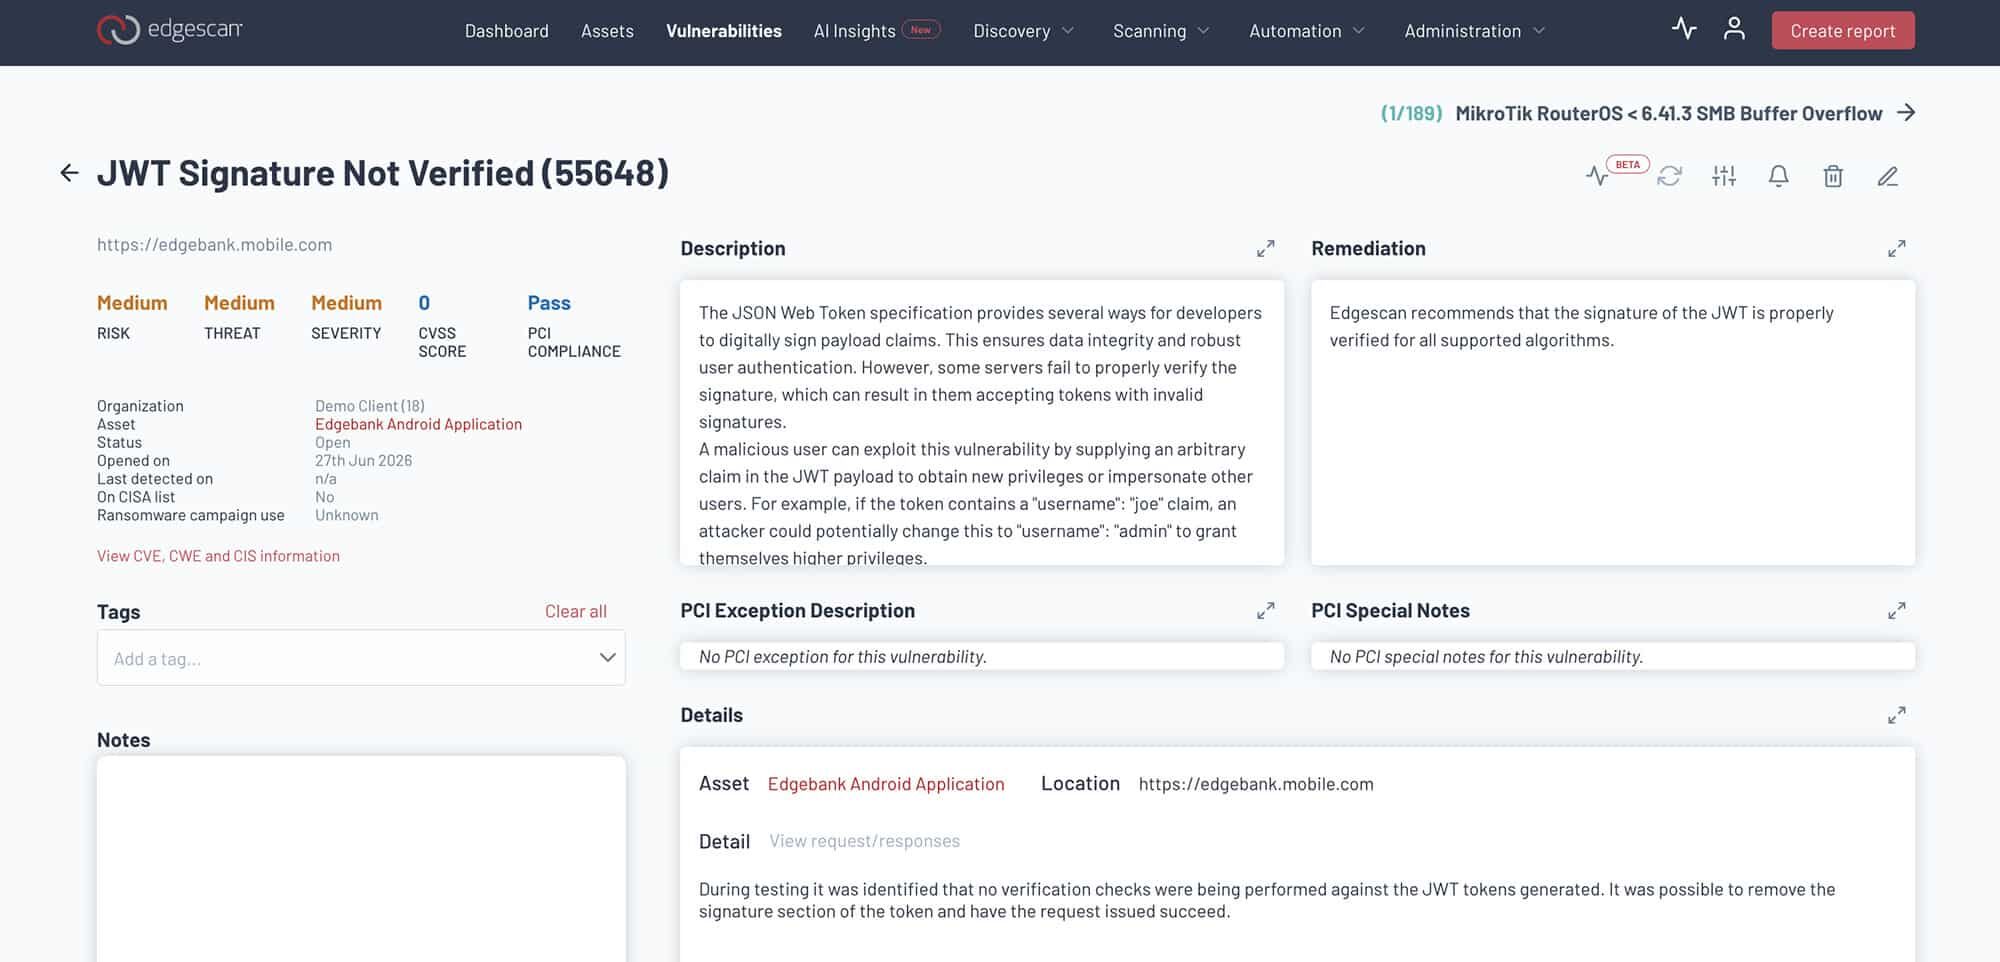
Task: Click the Open status value
Action: click(333, 442)
